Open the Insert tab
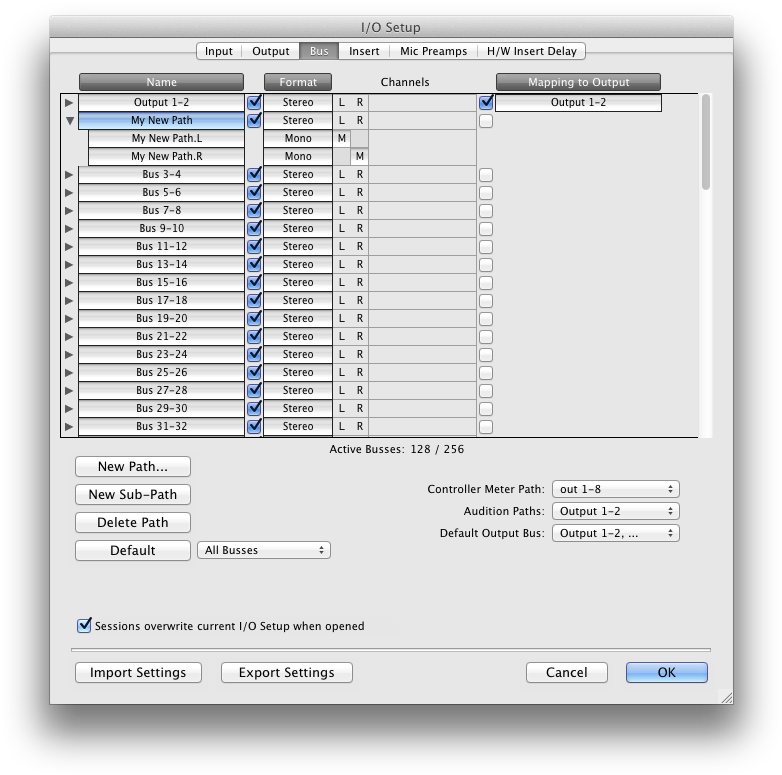 click(364, 51)
